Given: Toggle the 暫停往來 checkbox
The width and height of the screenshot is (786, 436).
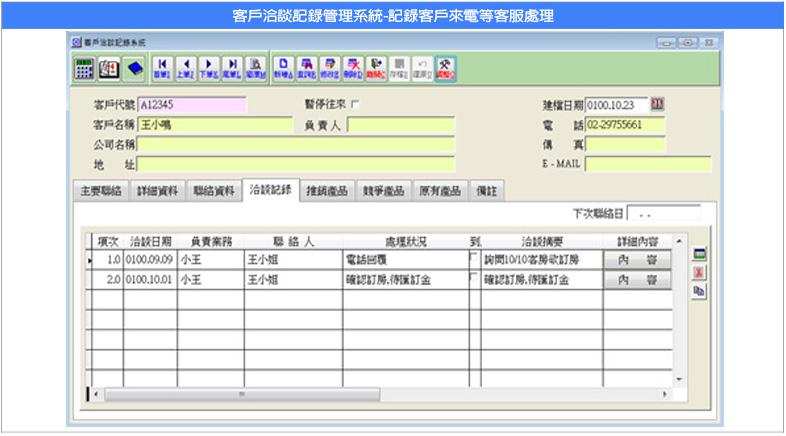Looking at the screenshot, I should pyautogui.click(x=355, y=105).
